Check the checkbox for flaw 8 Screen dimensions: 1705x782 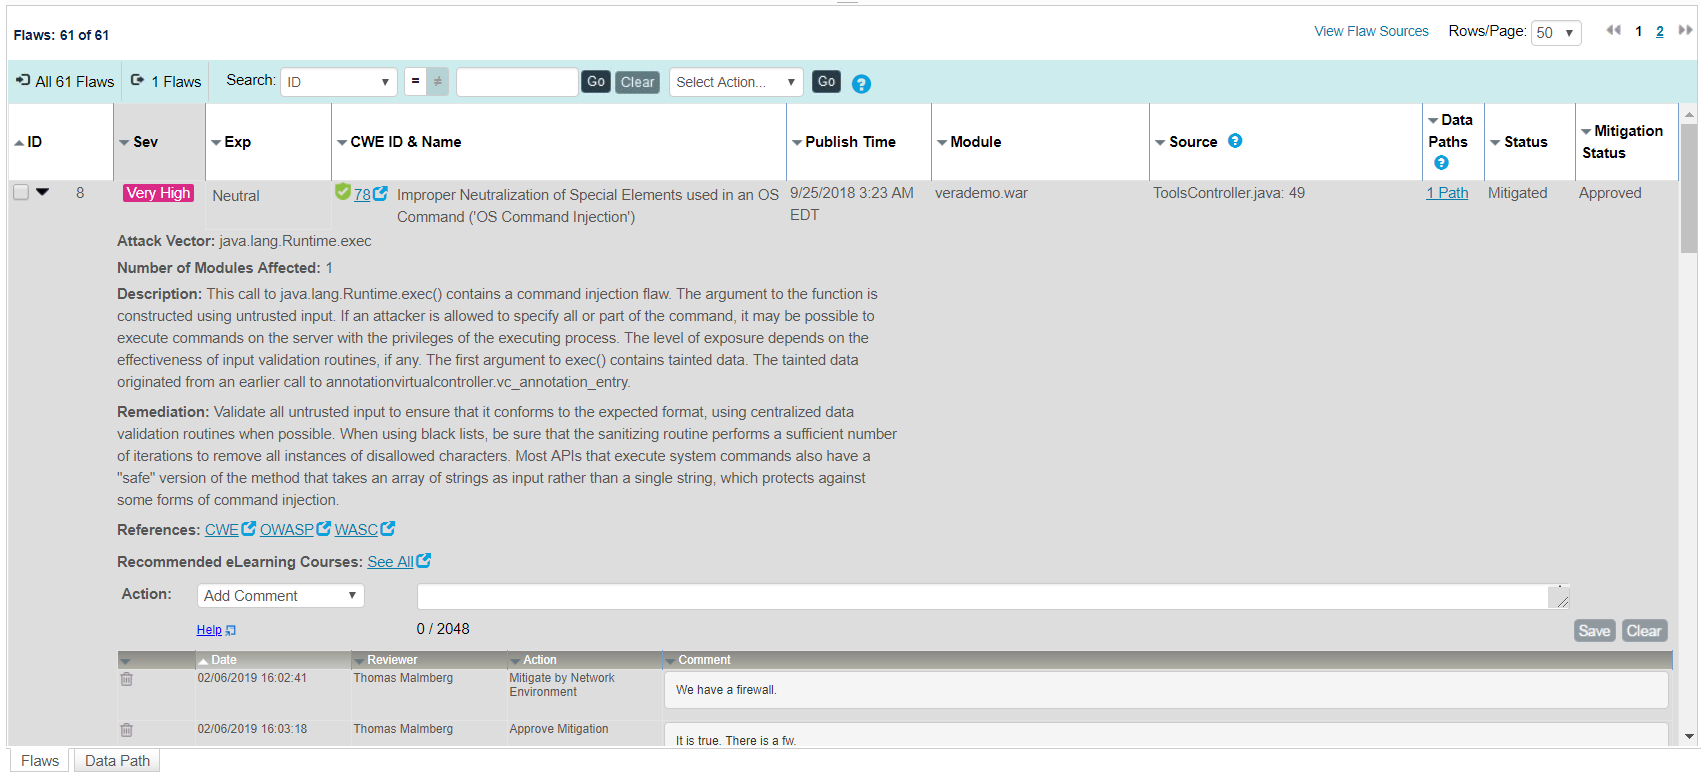[21, 192]
